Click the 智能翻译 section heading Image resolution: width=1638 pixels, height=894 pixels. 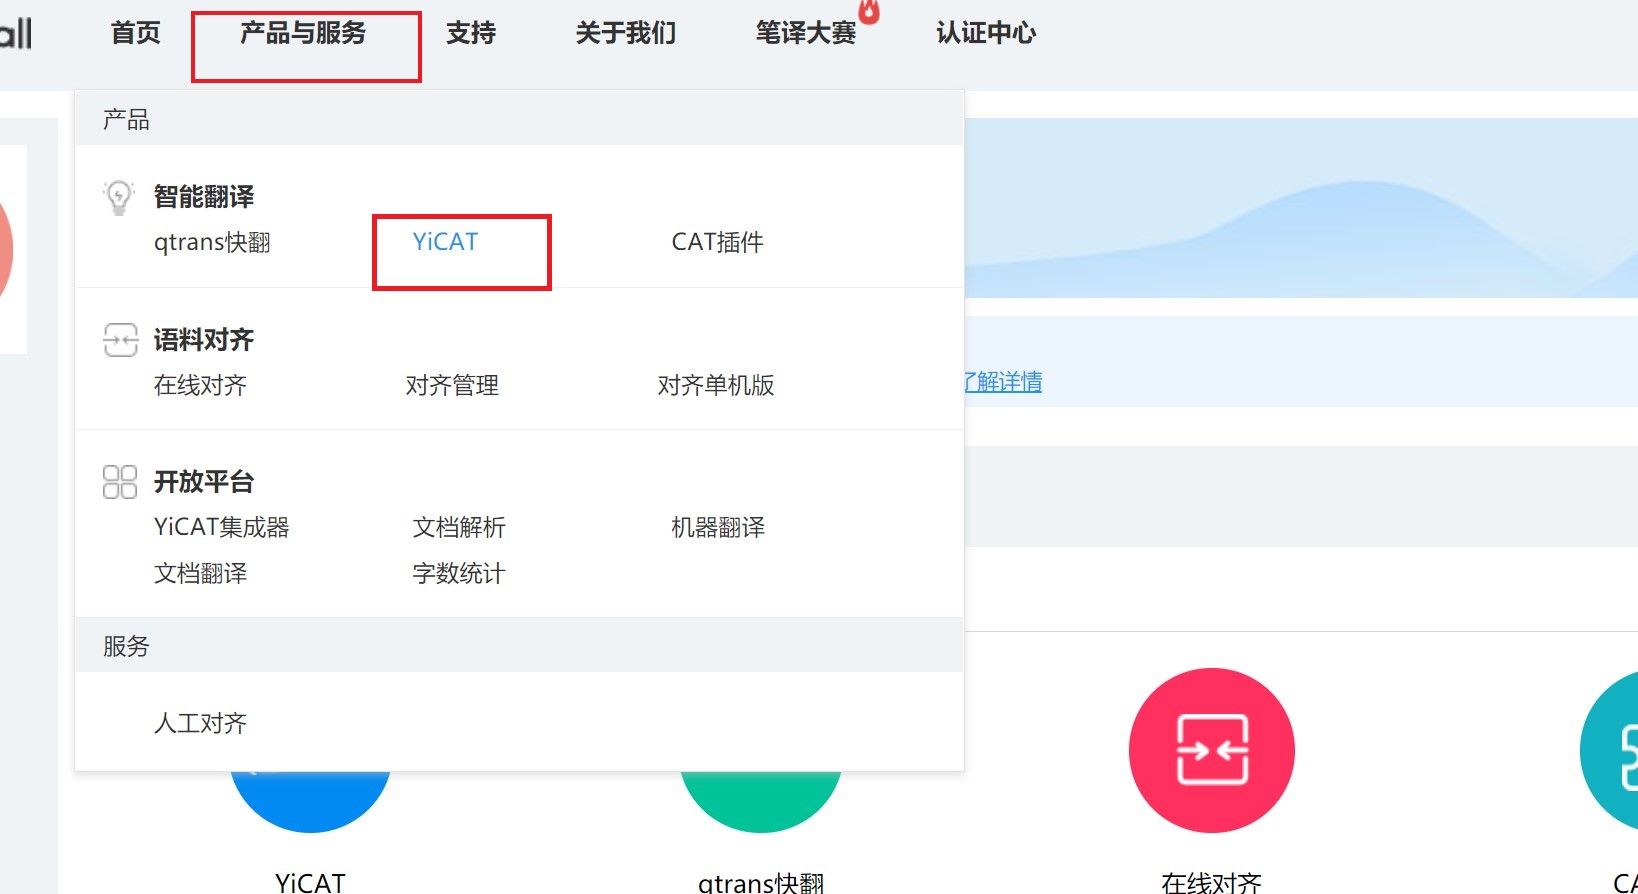[x=204, y=197]
